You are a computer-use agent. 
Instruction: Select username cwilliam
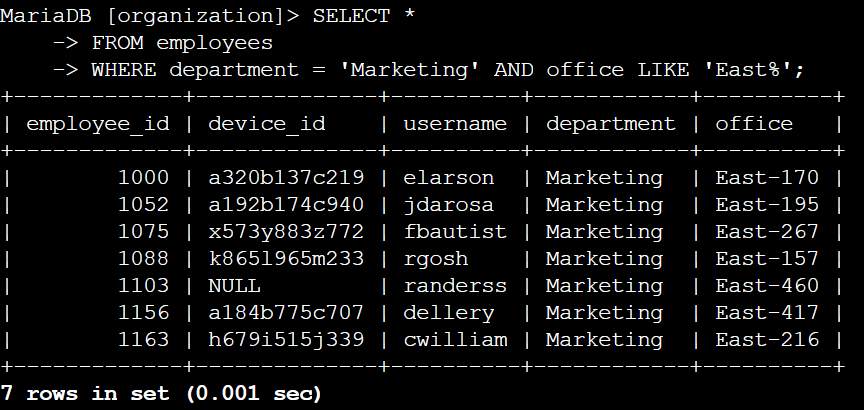coord(455,340)
